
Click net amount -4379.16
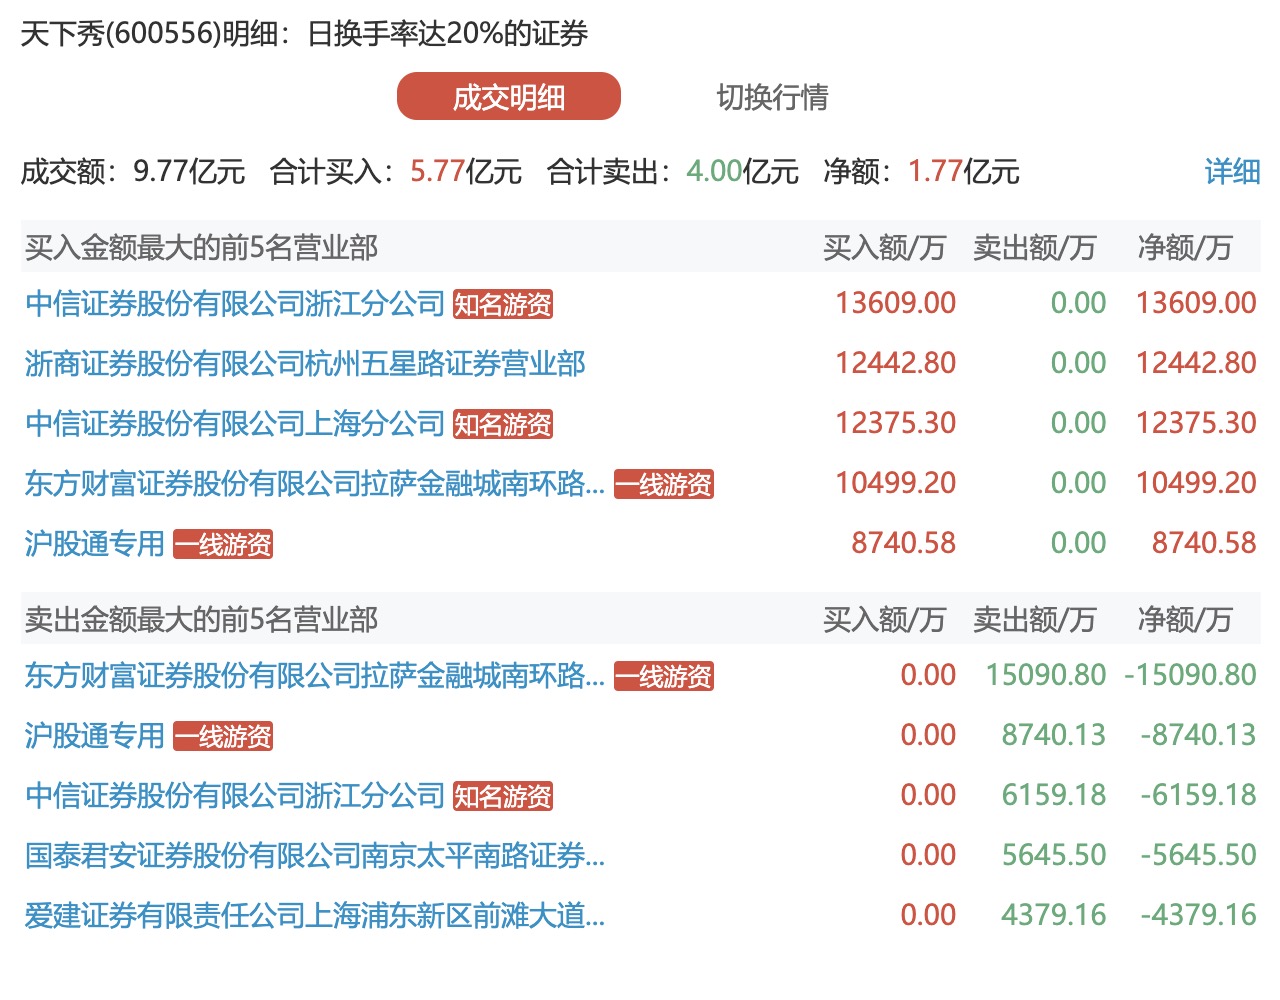pos(1198,915)
